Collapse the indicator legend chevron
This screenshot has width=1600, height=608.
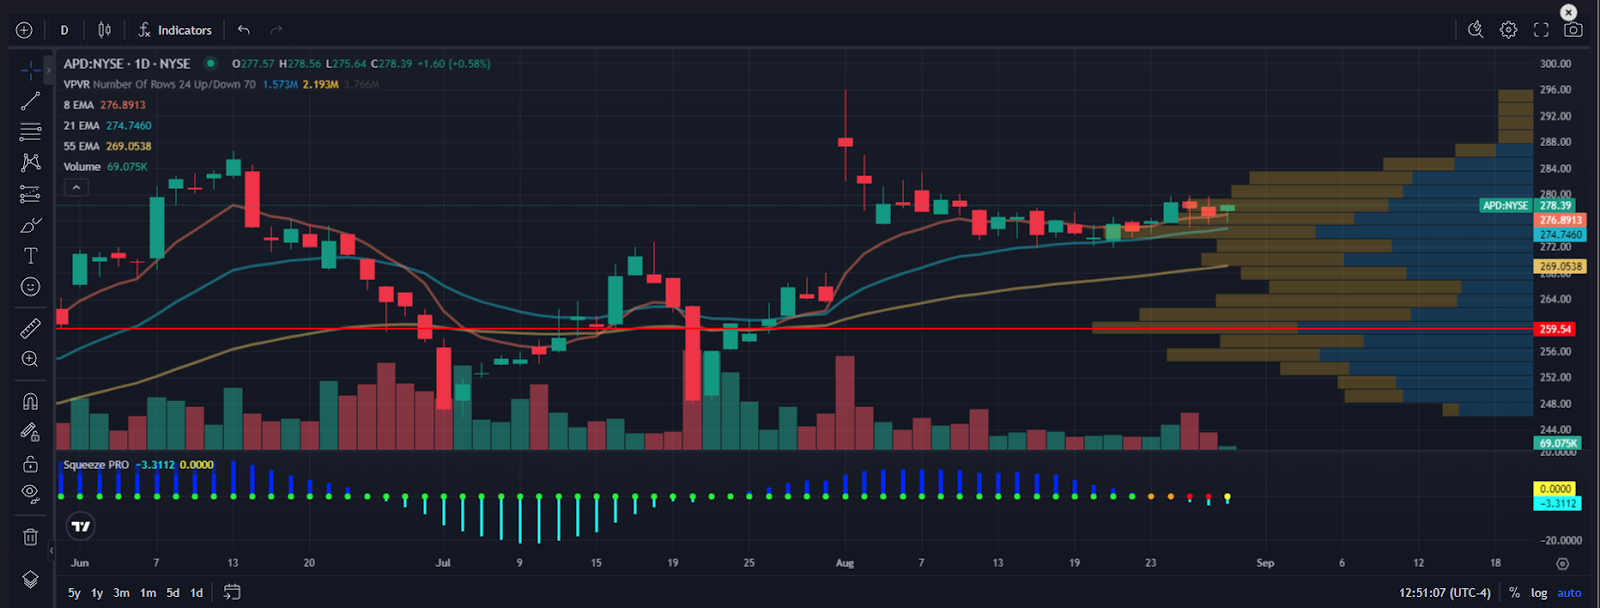click(x=76, y=187)
